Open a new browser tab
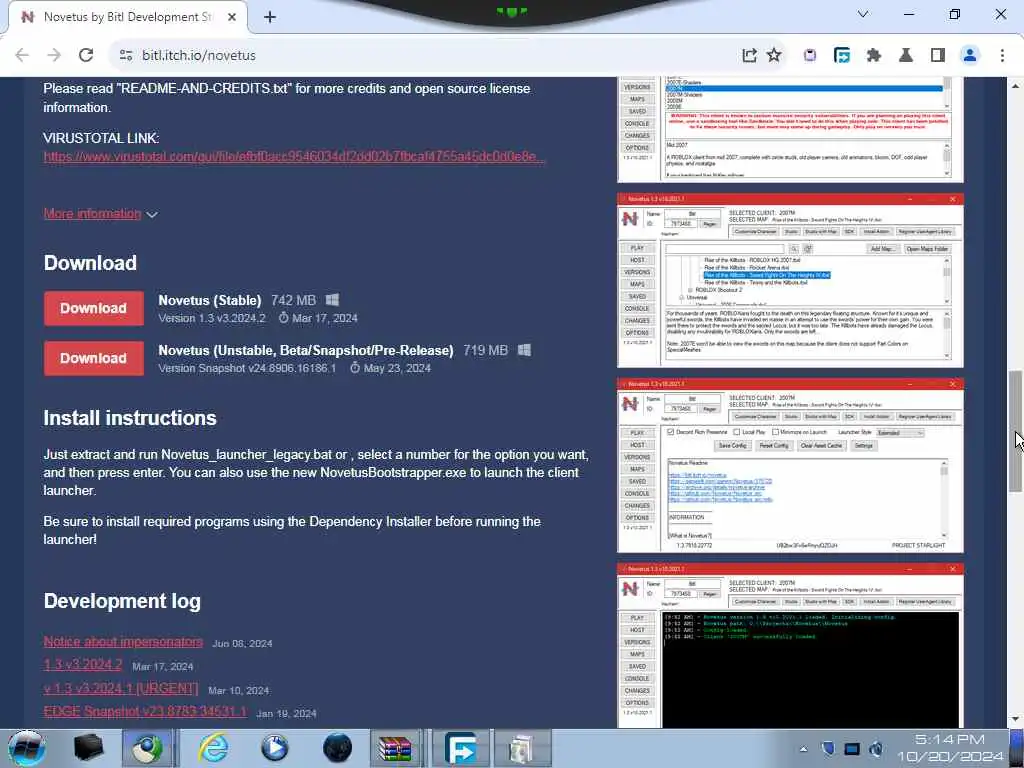Viewport: 1024px width, 768px height. pyautogui.click(x=270, y=17)
